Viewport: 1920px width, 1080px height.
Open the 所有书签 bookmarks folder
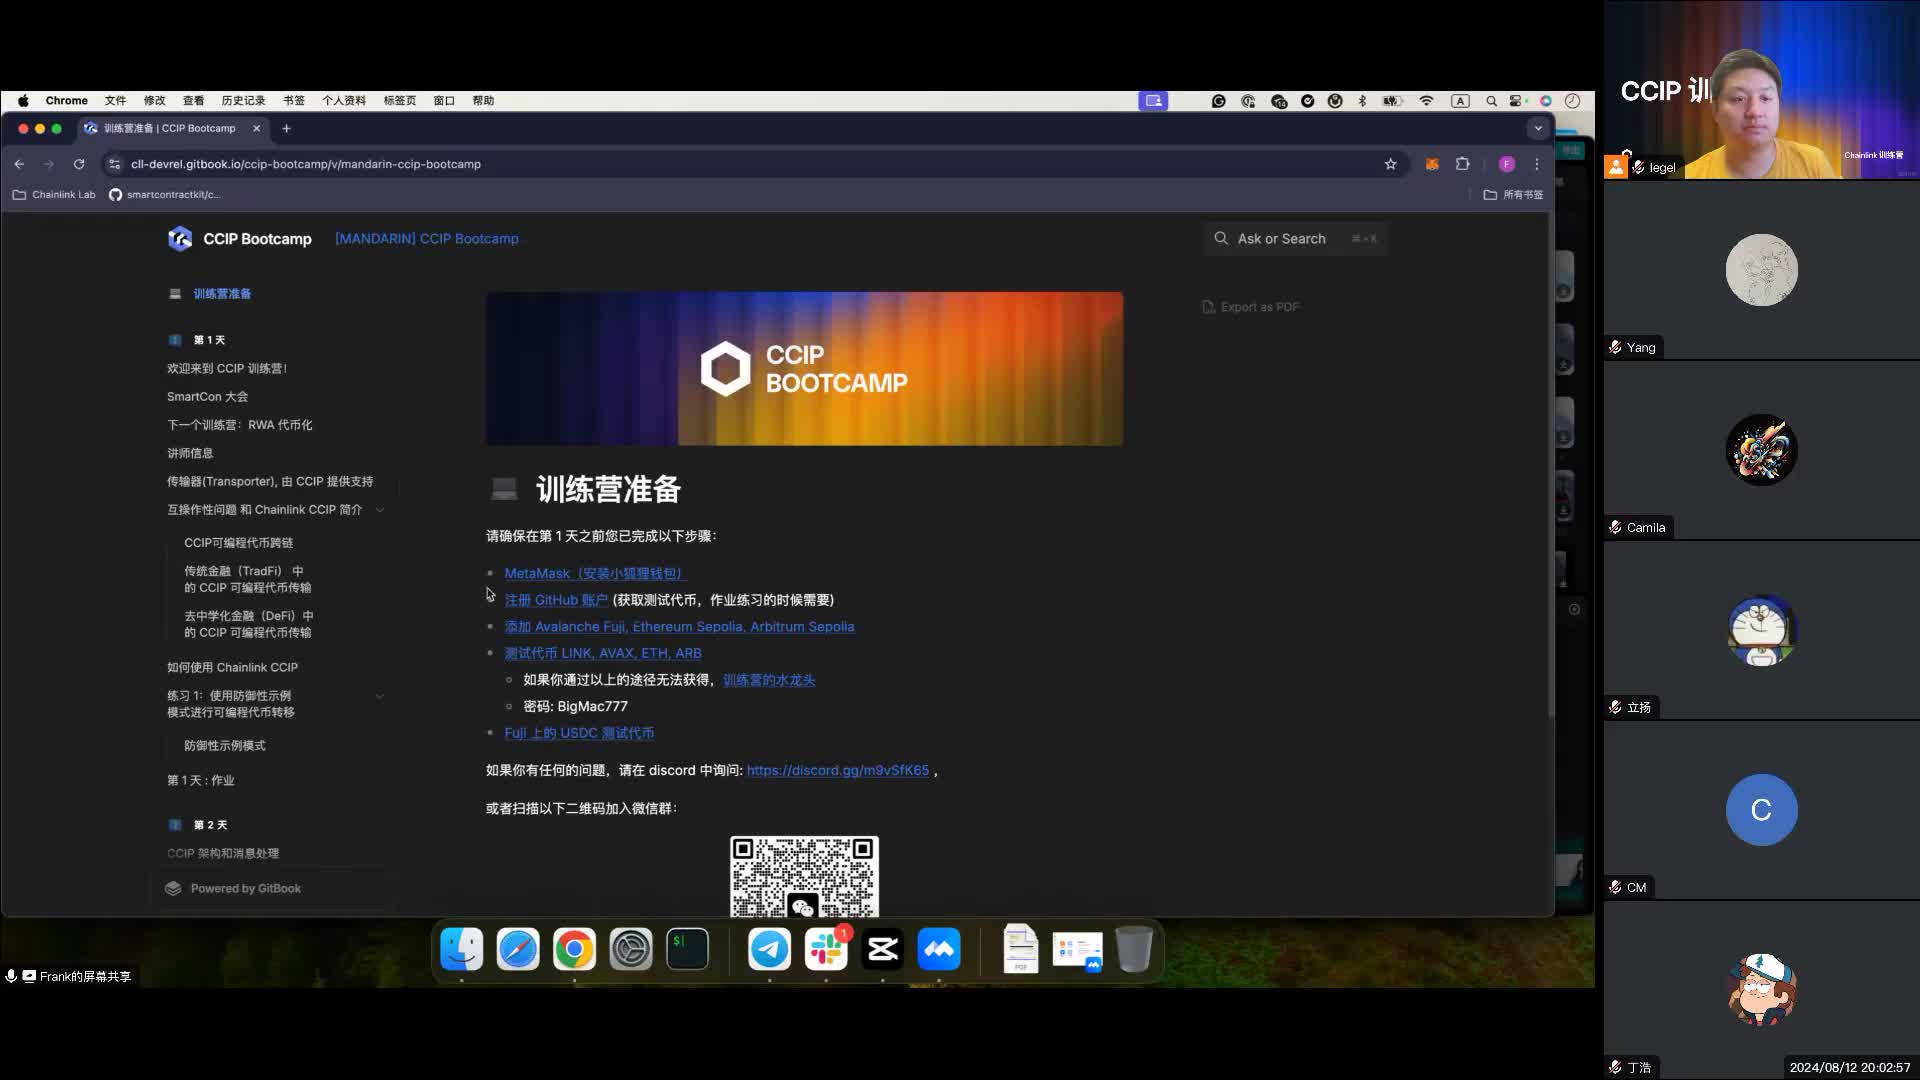click(x=1513, y=195)
